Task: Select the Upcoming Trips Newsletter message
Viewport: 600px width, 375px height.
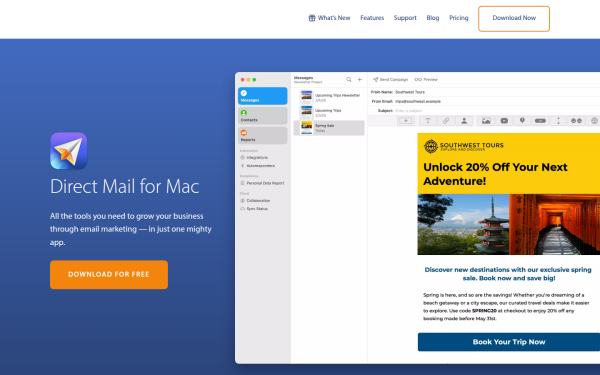Action: 329,98
